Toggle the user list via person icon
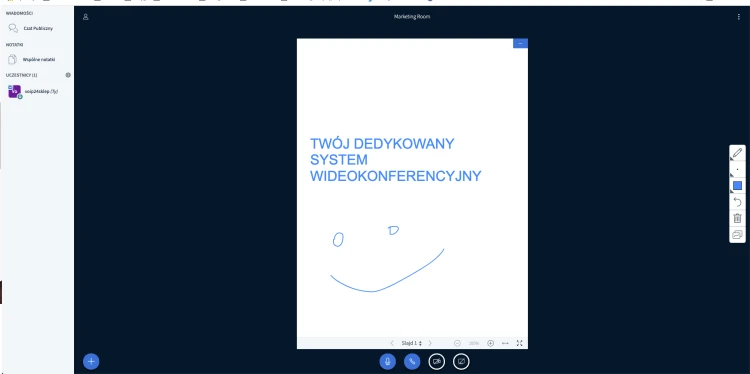The image size is (750, 374). pyautogui.click(x=86, y=17)
